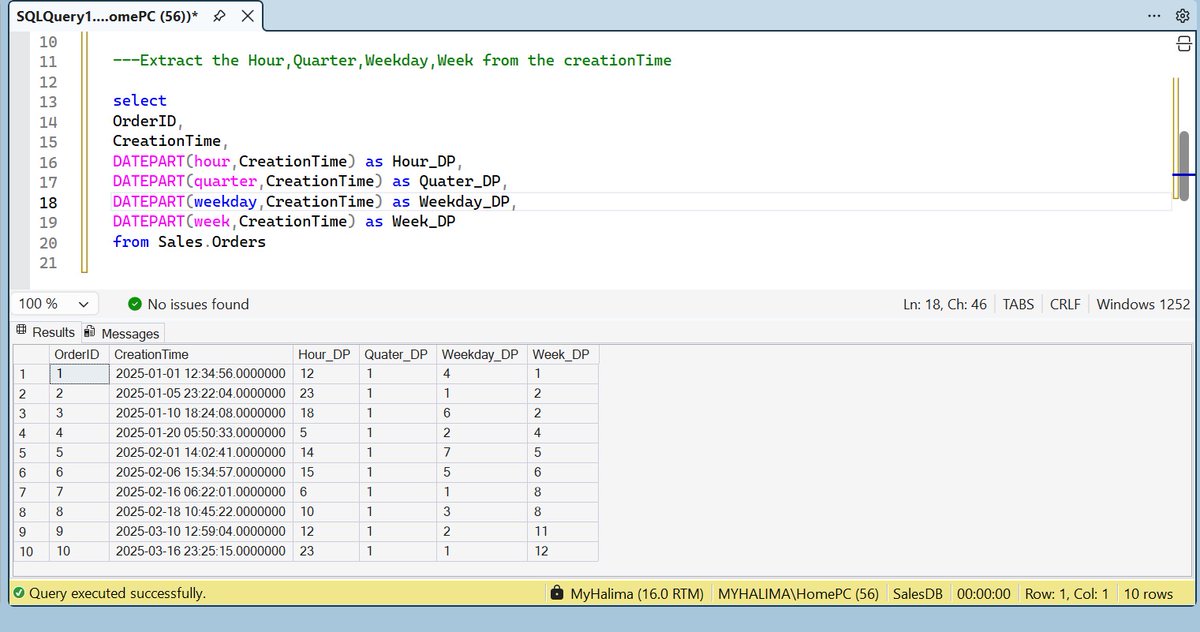1200x632 pixels.
Task: Click cell '2025-02-06 15:34:57.0000000'
Action: click(x=200, y=472)
